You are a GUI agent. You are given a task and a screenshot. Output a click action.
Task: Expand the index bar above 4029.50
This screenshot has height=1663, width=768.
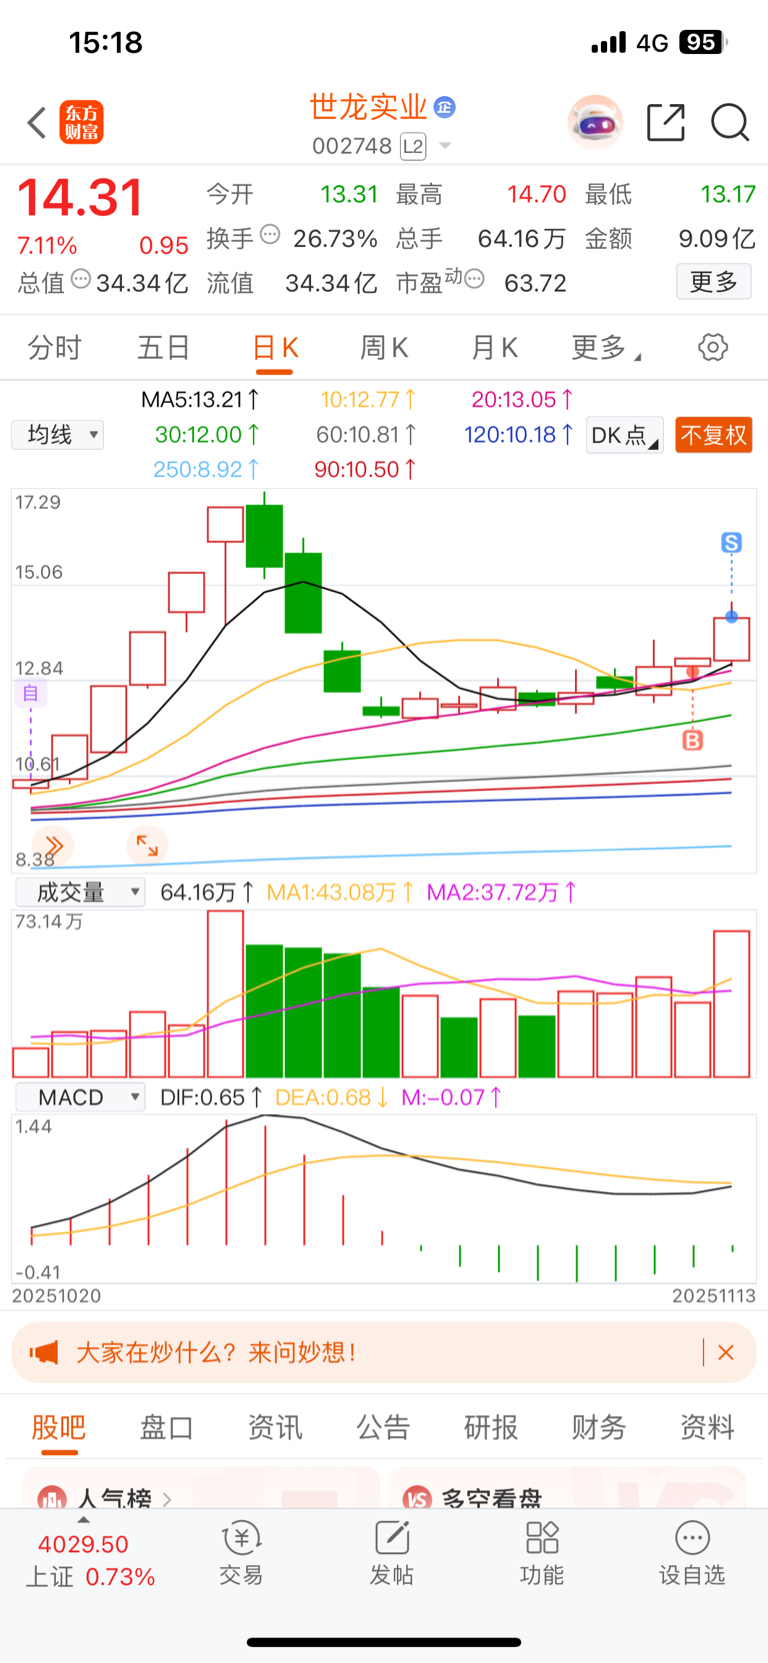tap(83, 1520)
